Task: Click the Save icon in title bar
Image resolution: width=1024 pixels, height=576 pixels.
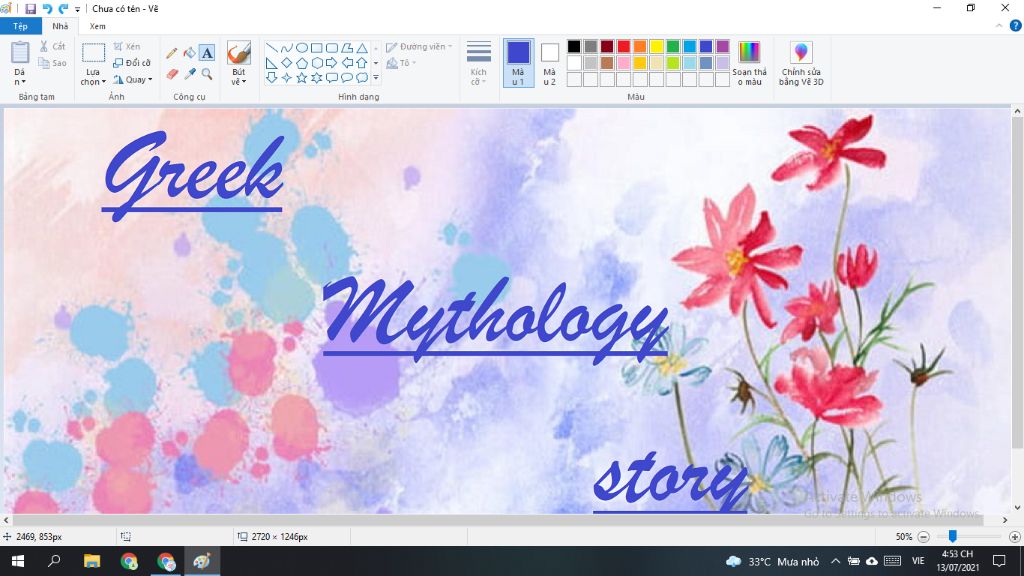Action: 30,8
